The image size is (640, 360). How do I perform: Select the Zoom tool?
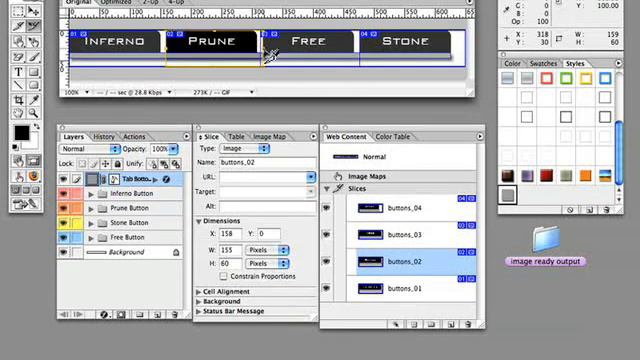click(x=33, y=113)
